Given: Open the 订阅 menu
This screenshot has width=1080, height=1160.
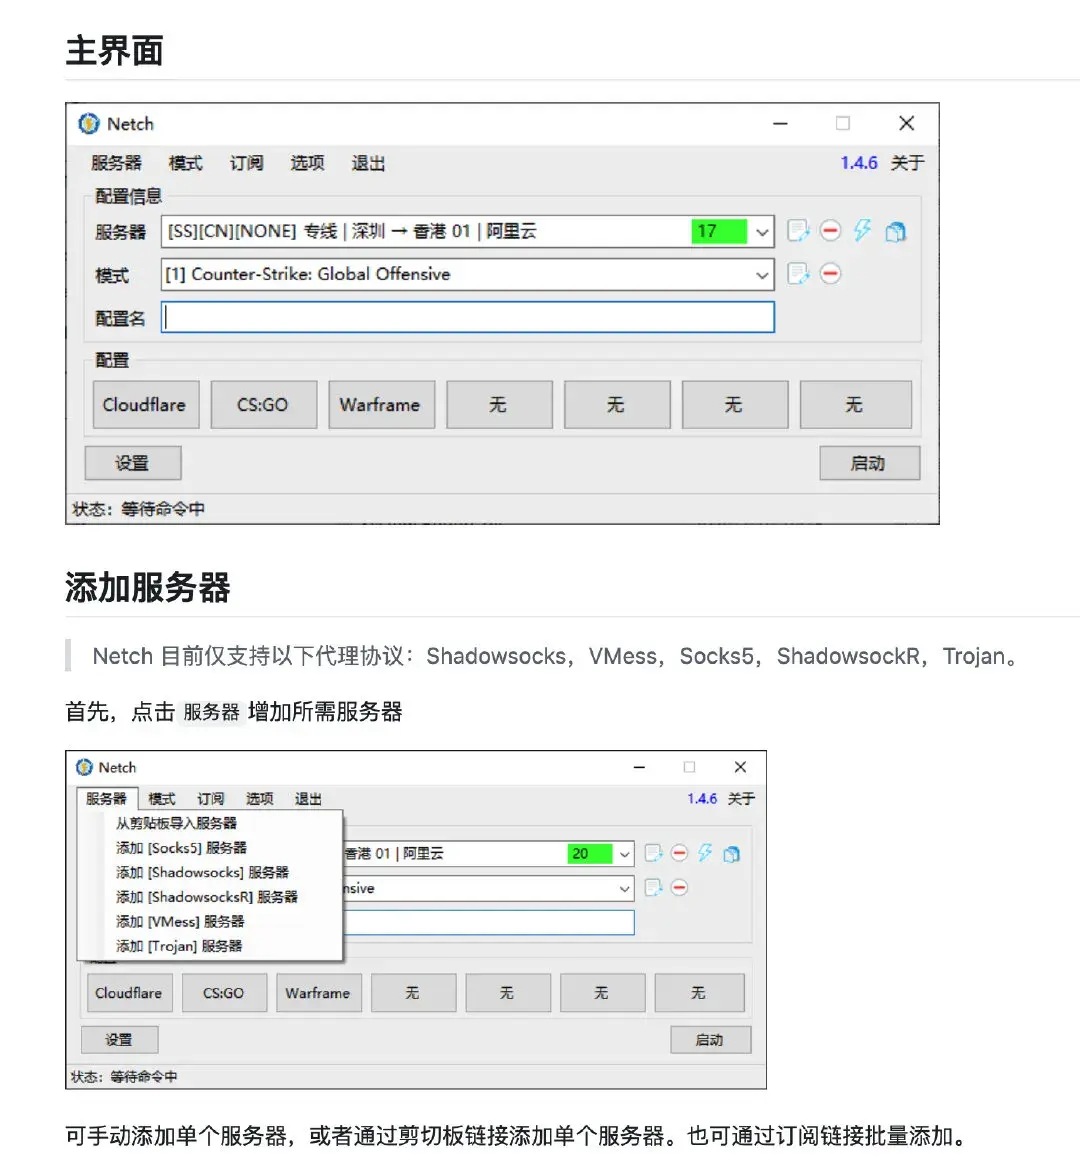Looking at the screenshot, I should 245,163.
